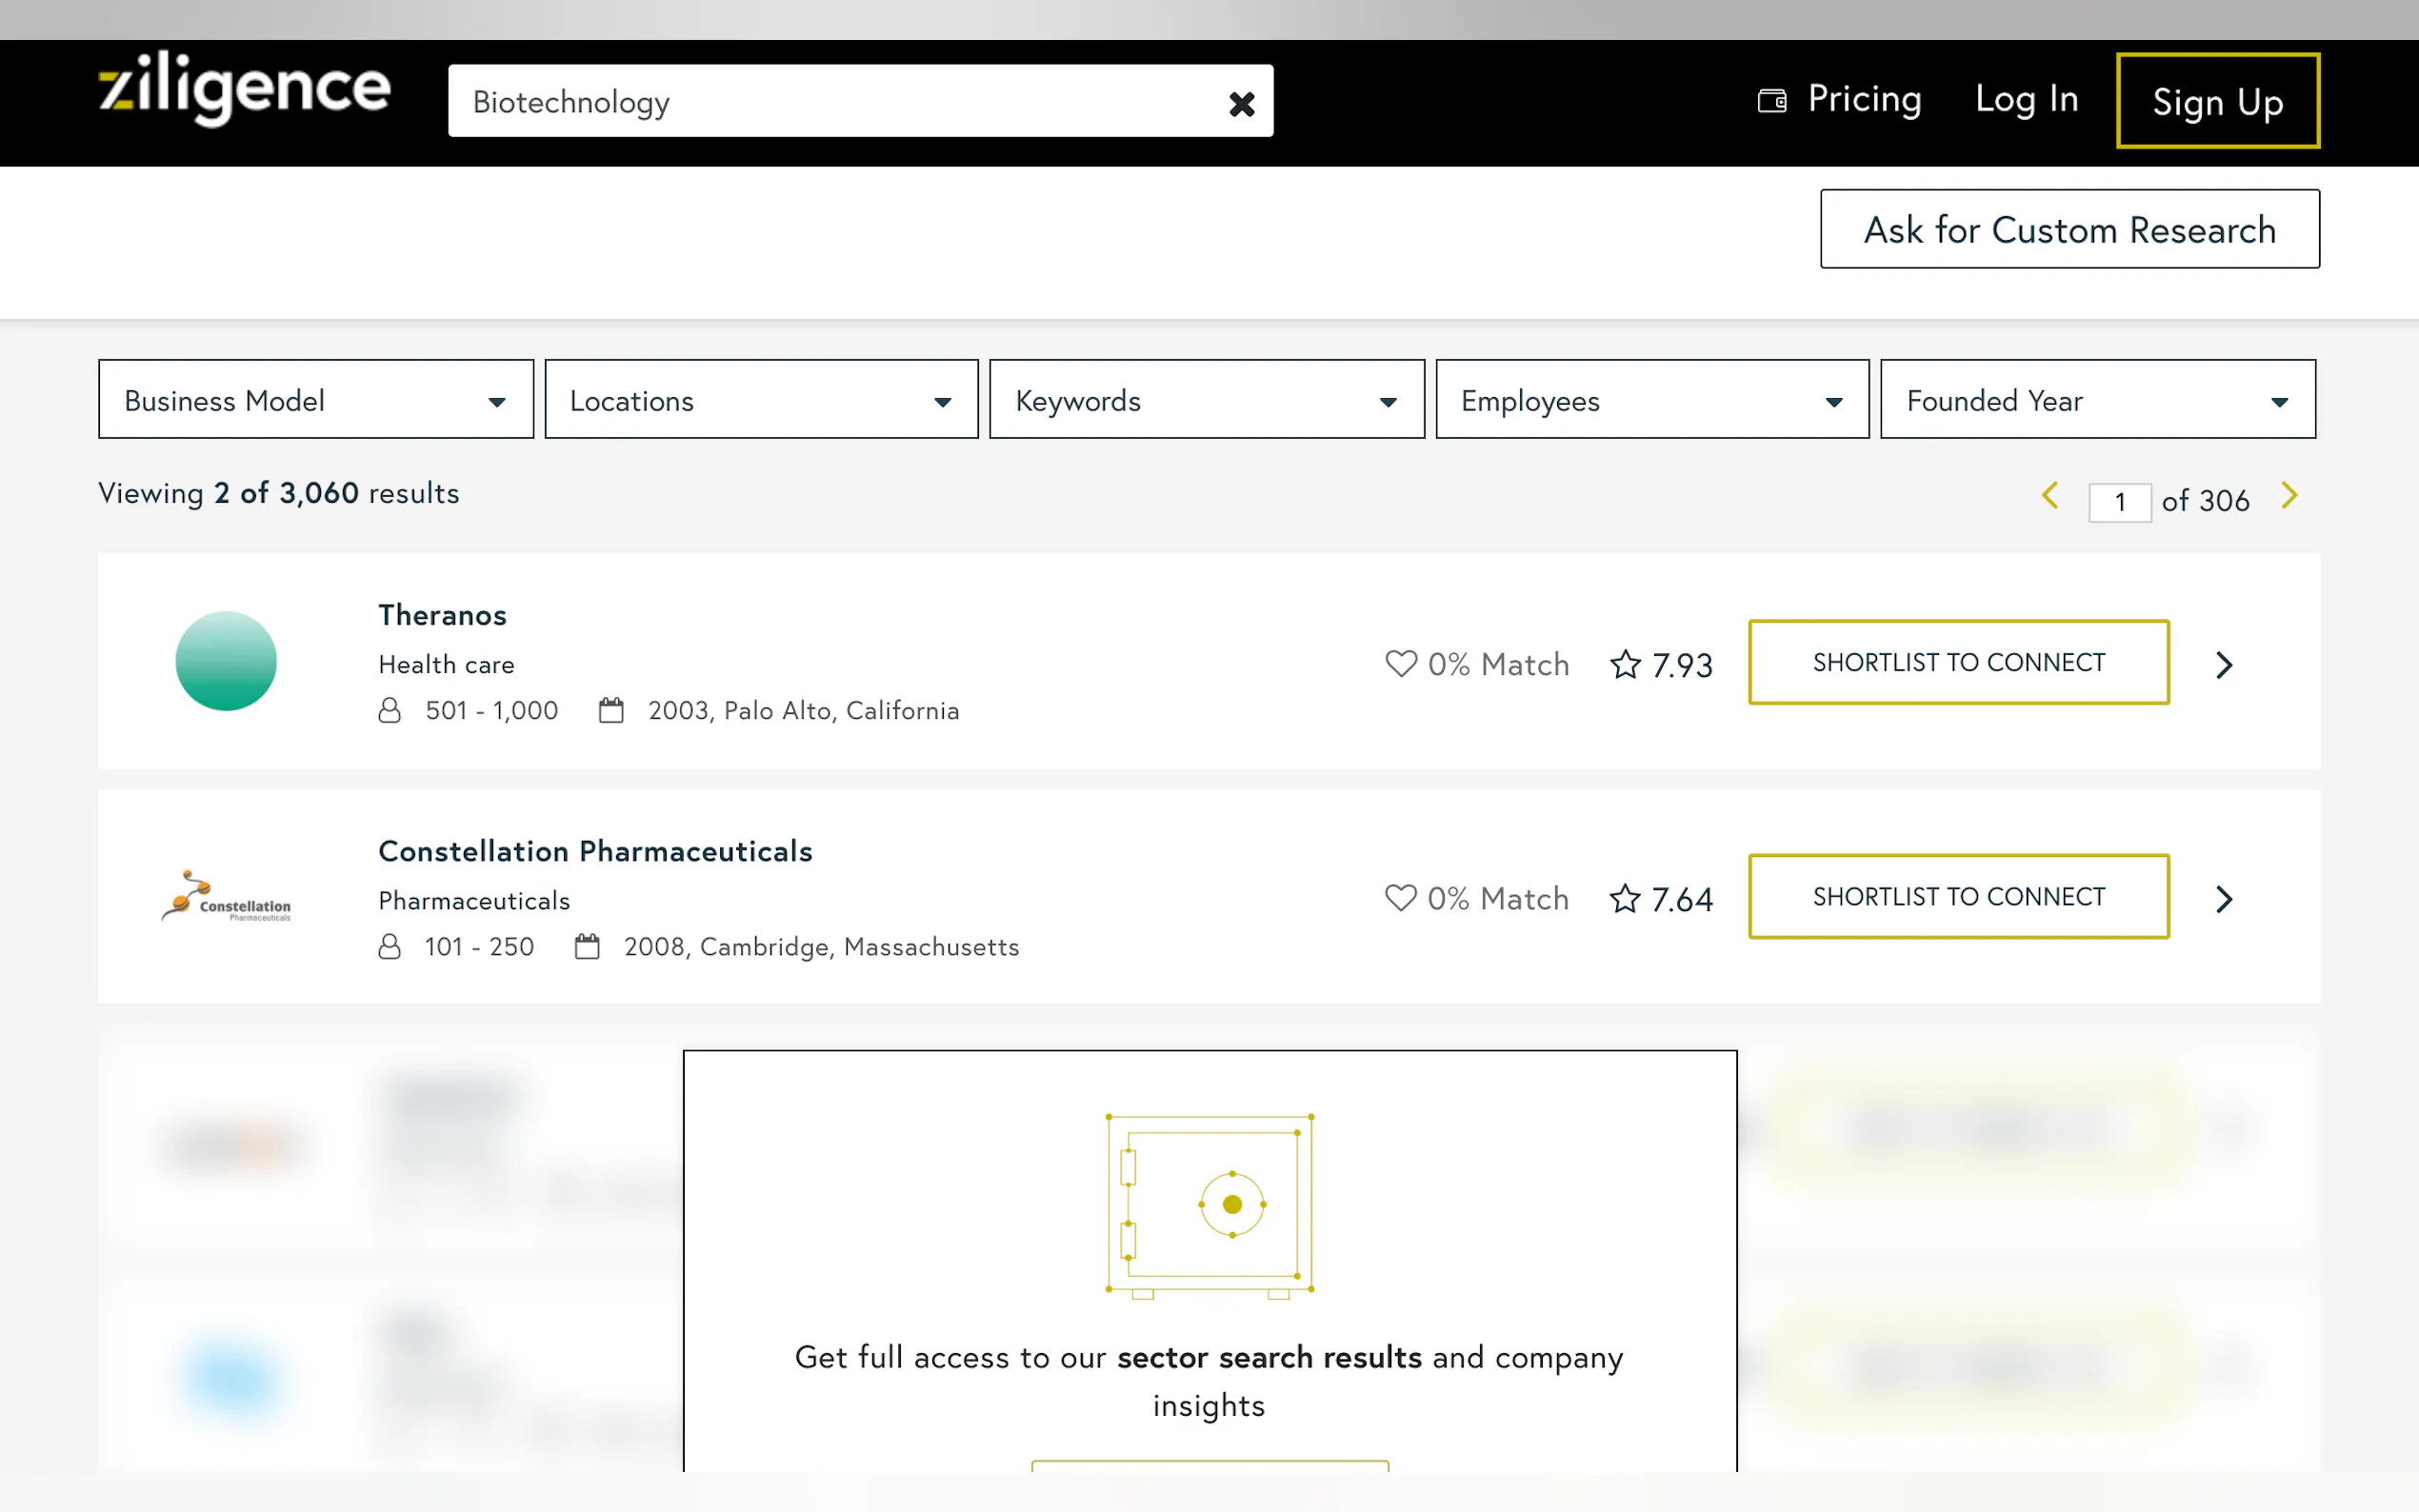2419x1512 pixels.
Task: Click the '501 - 1,000' employee count
Action: tap(491, 711)
